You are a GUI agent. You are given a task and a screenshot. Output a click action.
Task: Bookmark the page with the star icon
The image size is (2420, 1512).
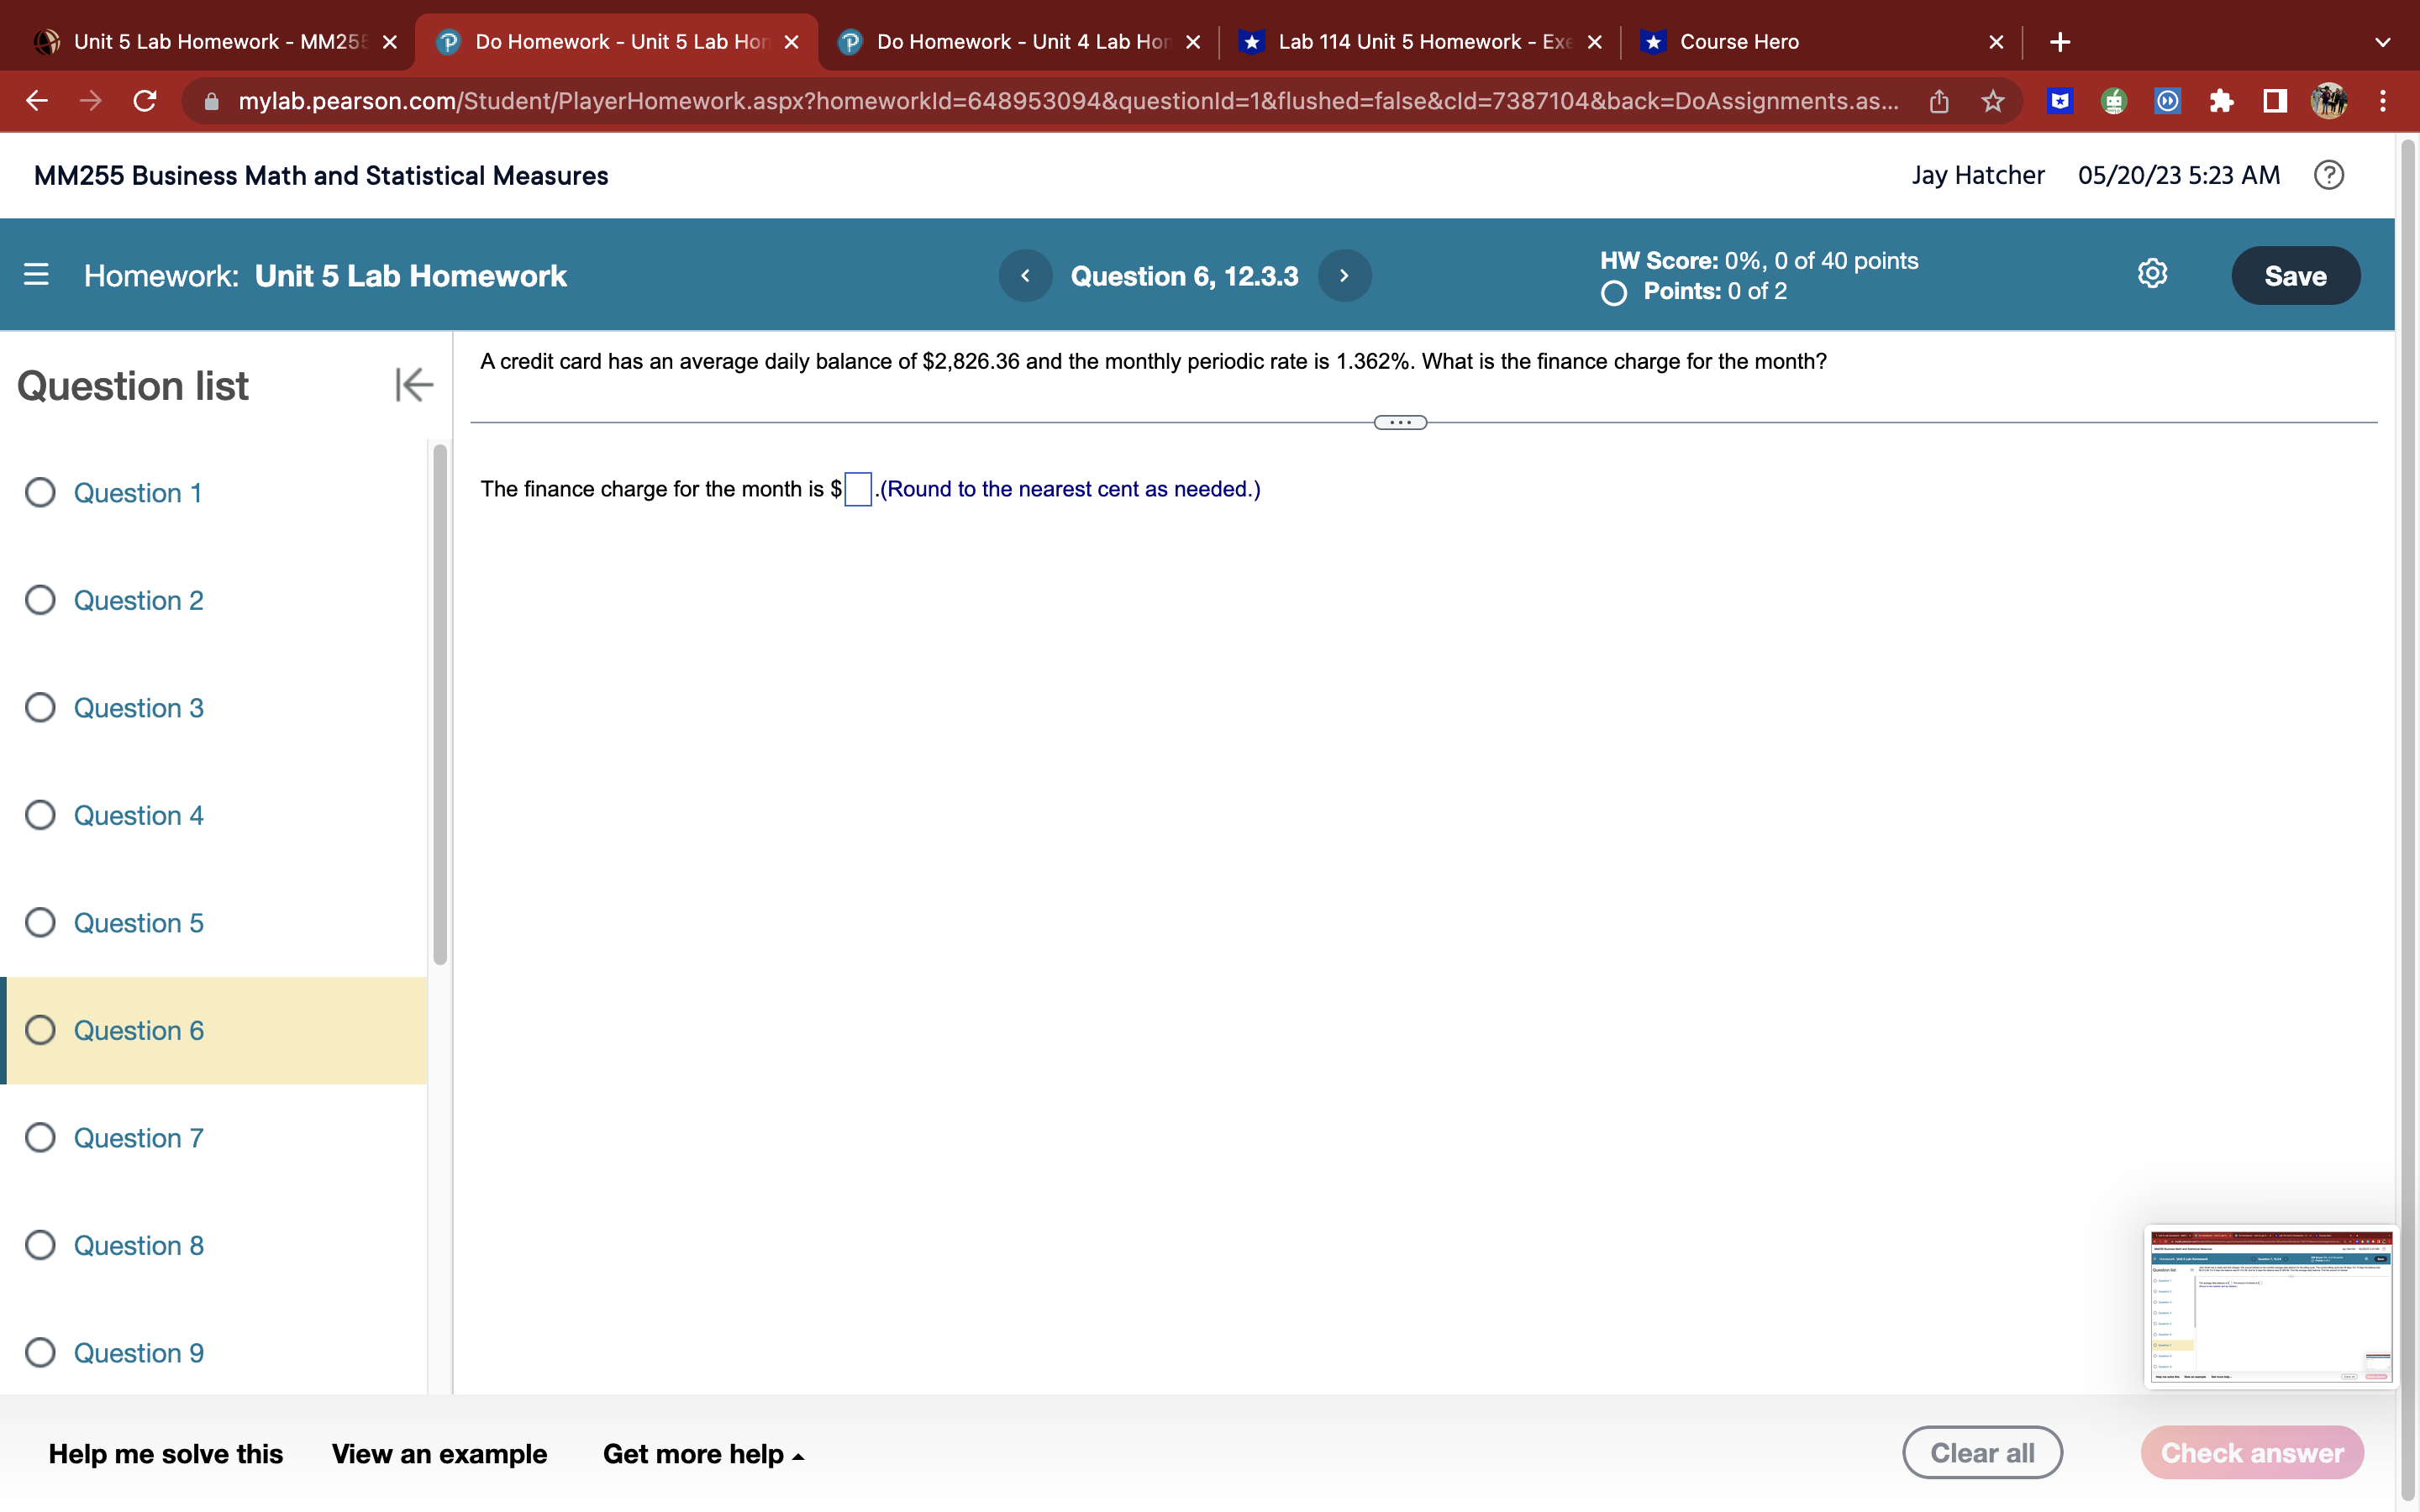click(1992, 100)
